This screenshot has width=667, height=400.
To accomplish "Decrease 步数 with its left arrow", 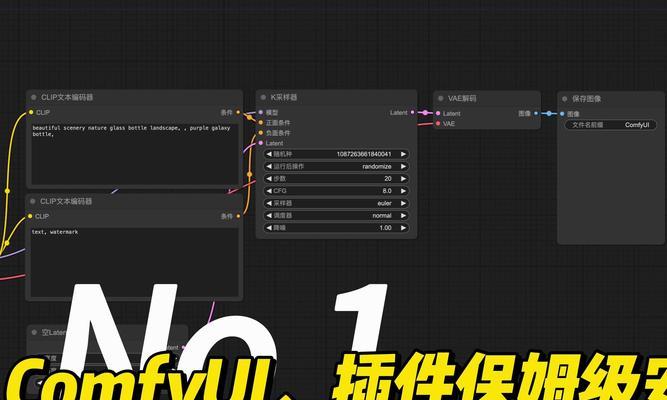I will (269, 179).
